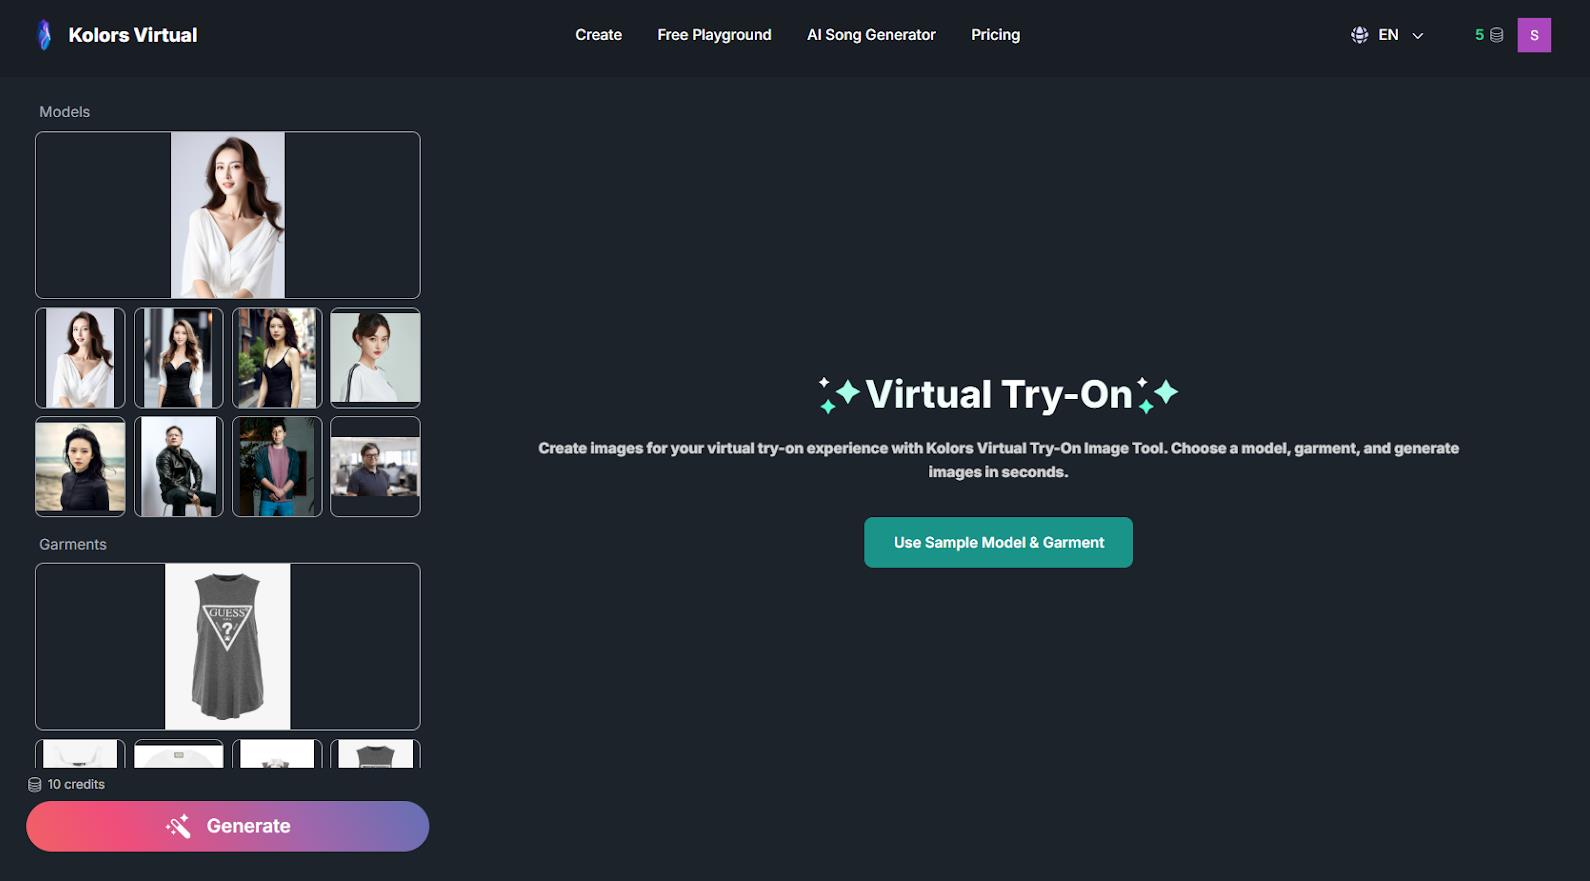Click the Kolors Virtual logo icon

44,35
